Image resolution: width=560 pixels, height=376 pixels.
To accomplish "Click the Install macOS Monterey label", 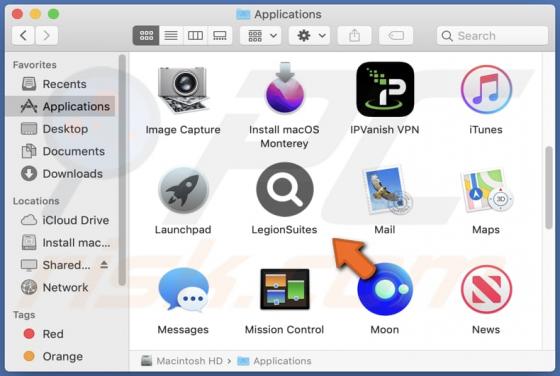I will 284,136.
